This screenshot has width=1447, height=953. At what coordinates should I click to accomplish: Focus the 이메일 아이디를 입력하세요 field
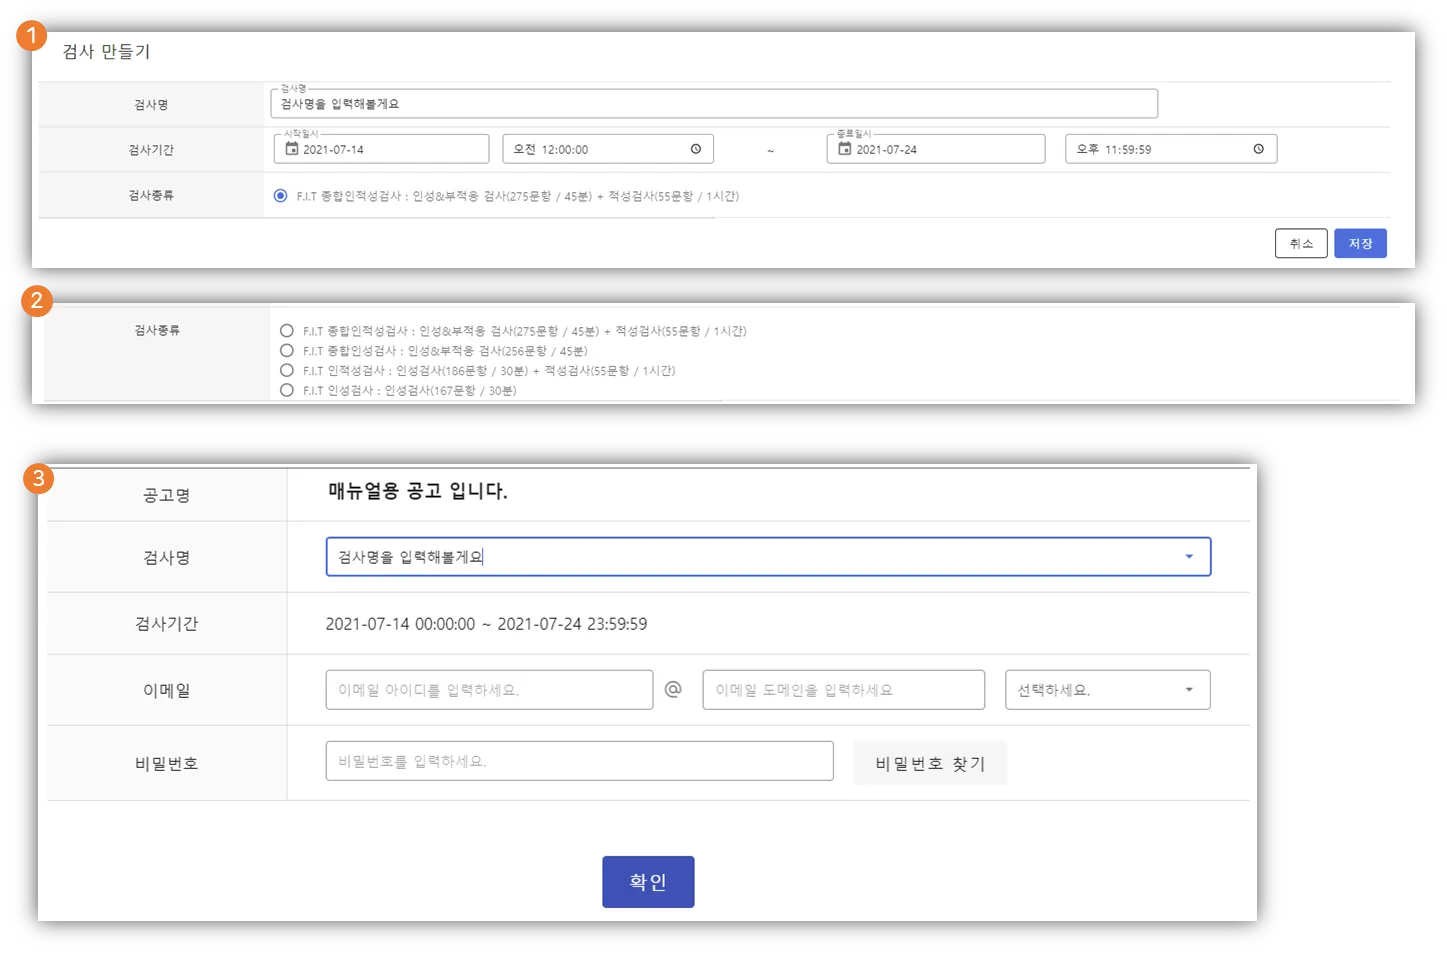(x=489, y=690)
